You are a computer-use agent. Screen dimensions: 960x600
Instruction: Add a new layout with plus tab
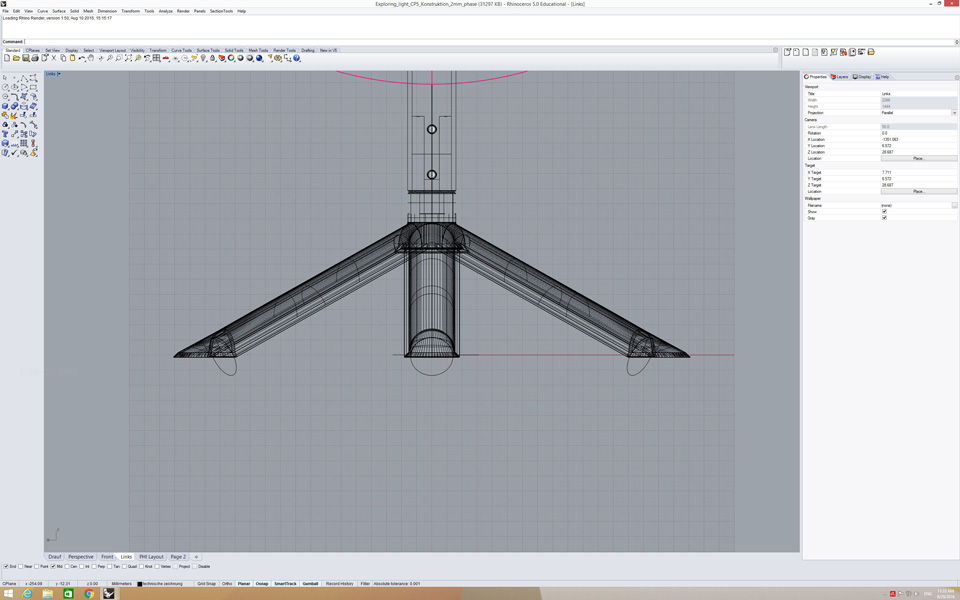tap(196, 557)
